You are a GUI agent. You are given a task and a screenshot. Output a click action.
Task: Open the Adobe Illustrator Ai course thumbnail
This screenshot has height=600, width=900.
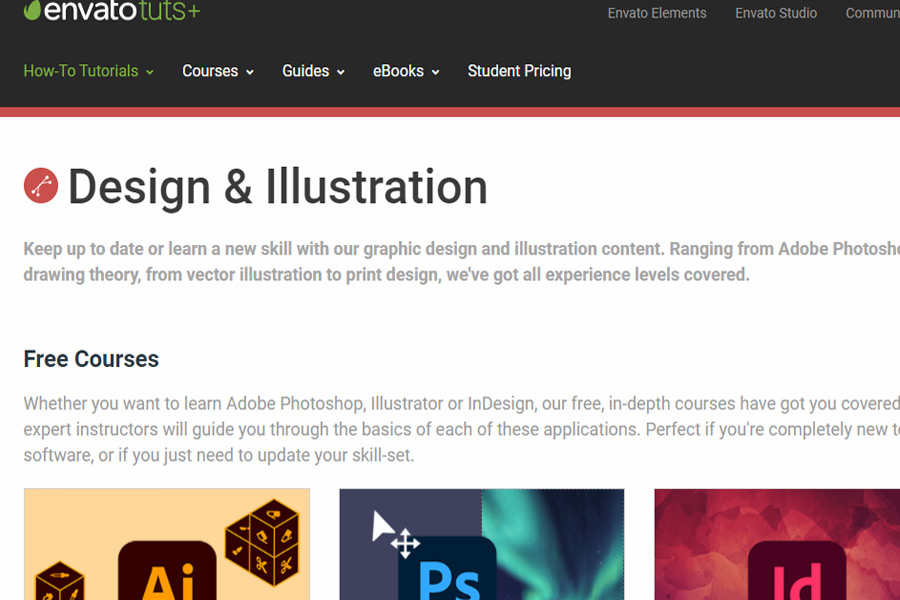[167, 544]
